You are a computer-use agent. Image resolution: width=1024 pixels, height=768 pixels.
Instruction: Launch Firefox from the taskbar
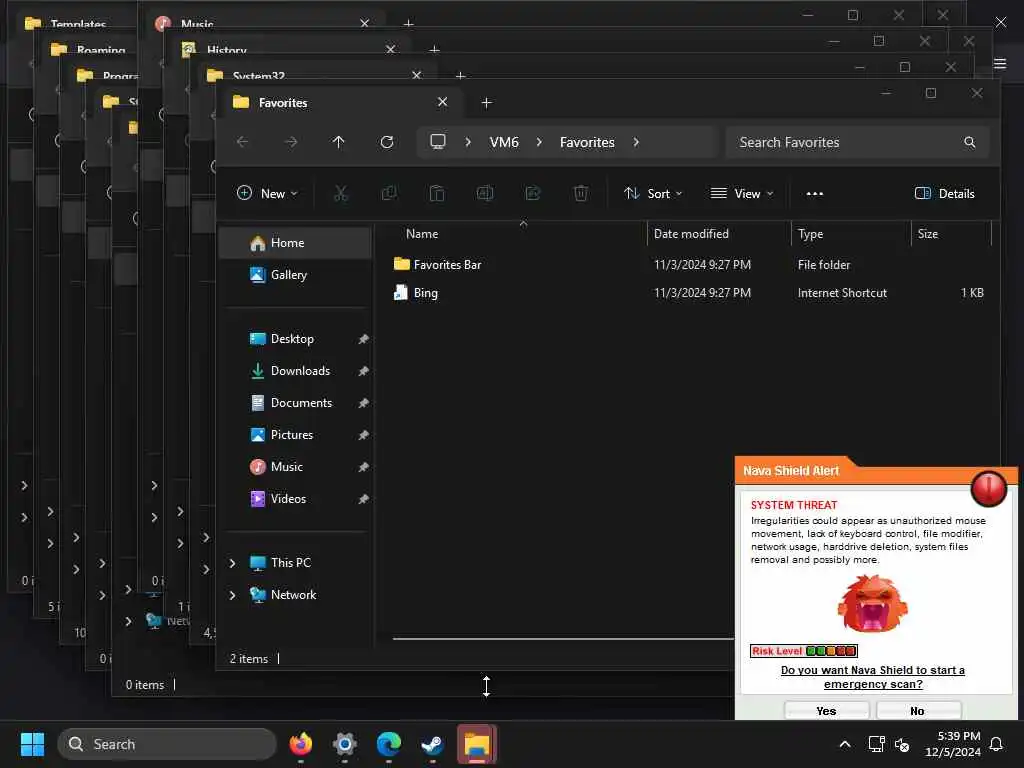tap(300, 744)
